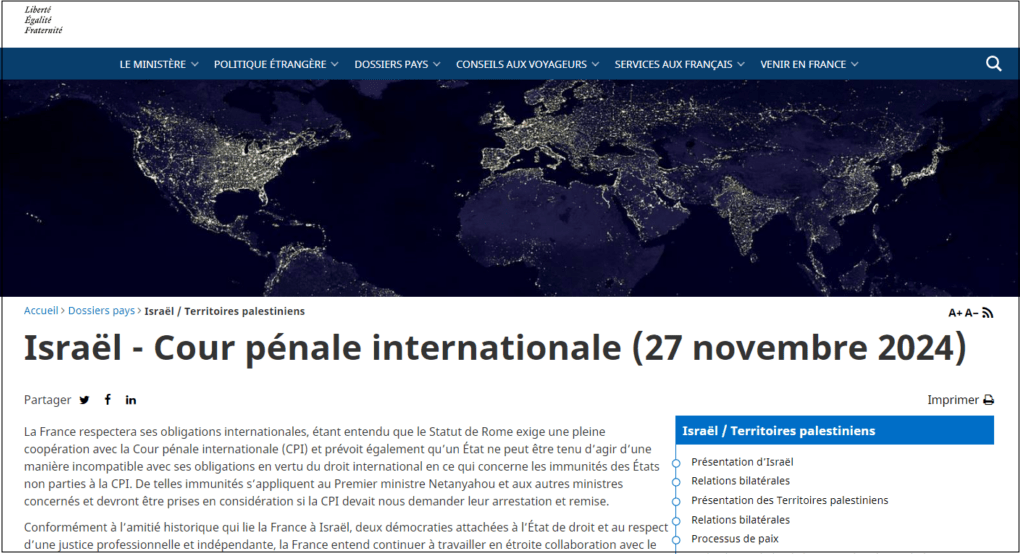Click the Israël / Territoires palestiniens breadcrumb text
1020x554 pixels.
[x=224, y=311]
